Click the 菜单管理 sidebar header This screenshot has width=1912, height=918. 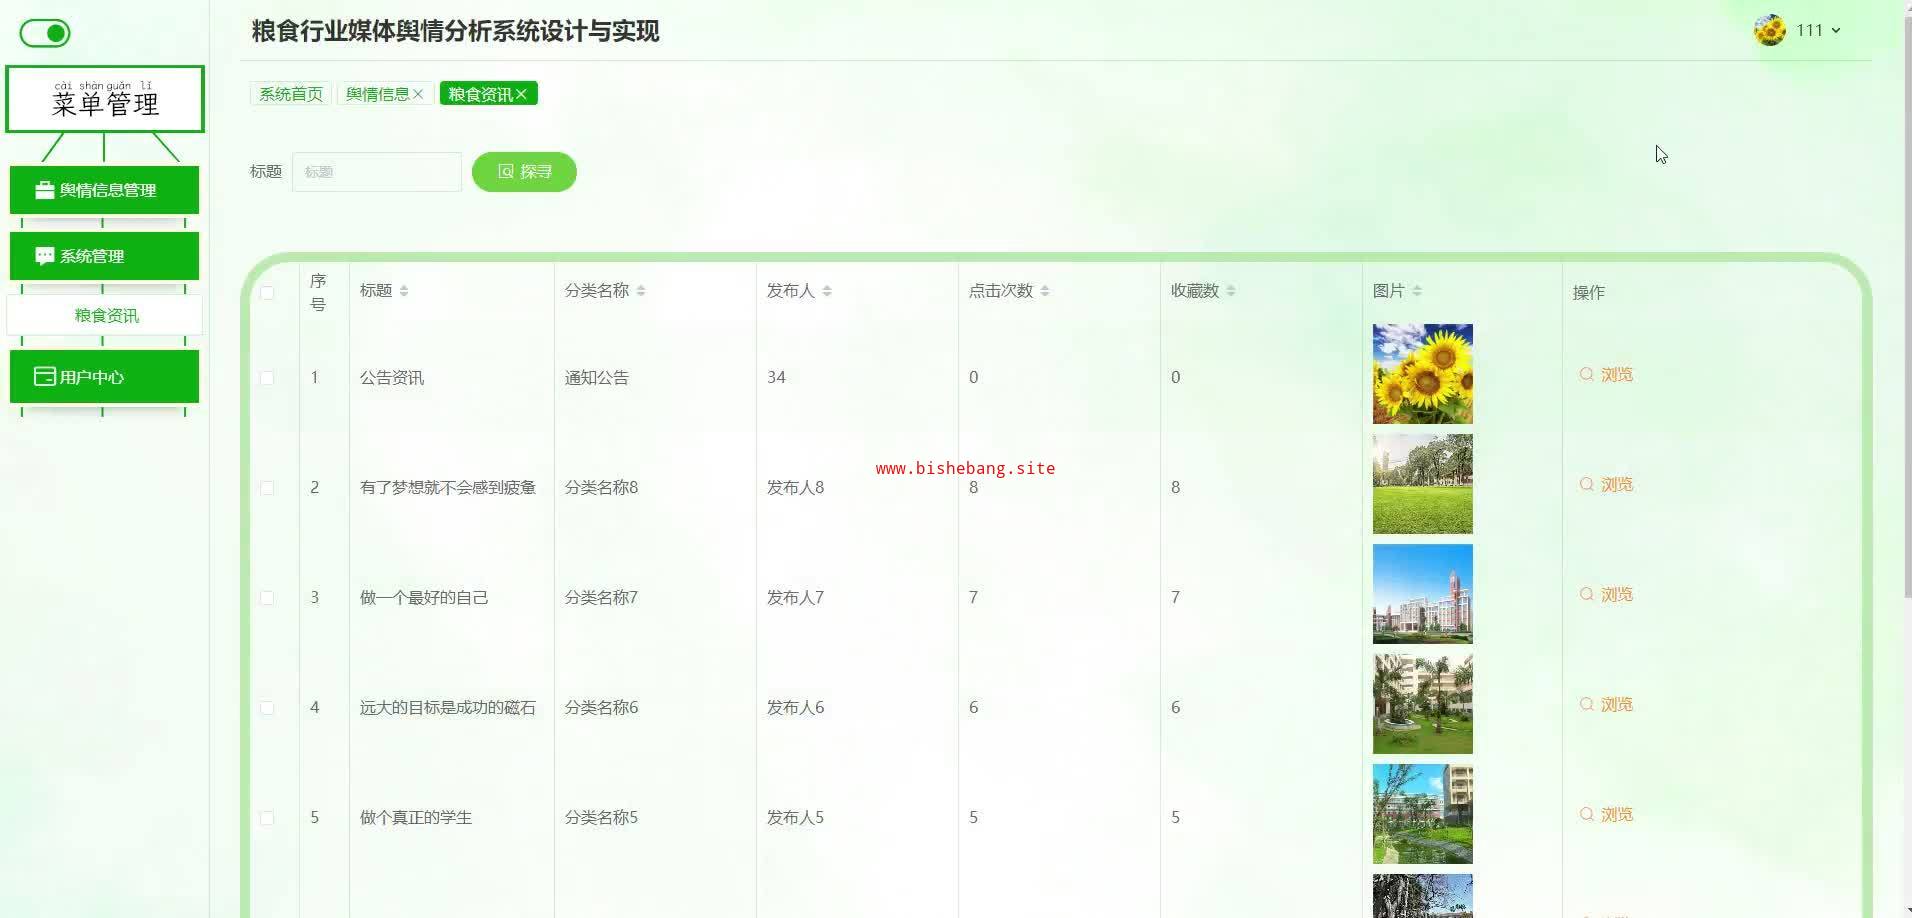point(105,99)
